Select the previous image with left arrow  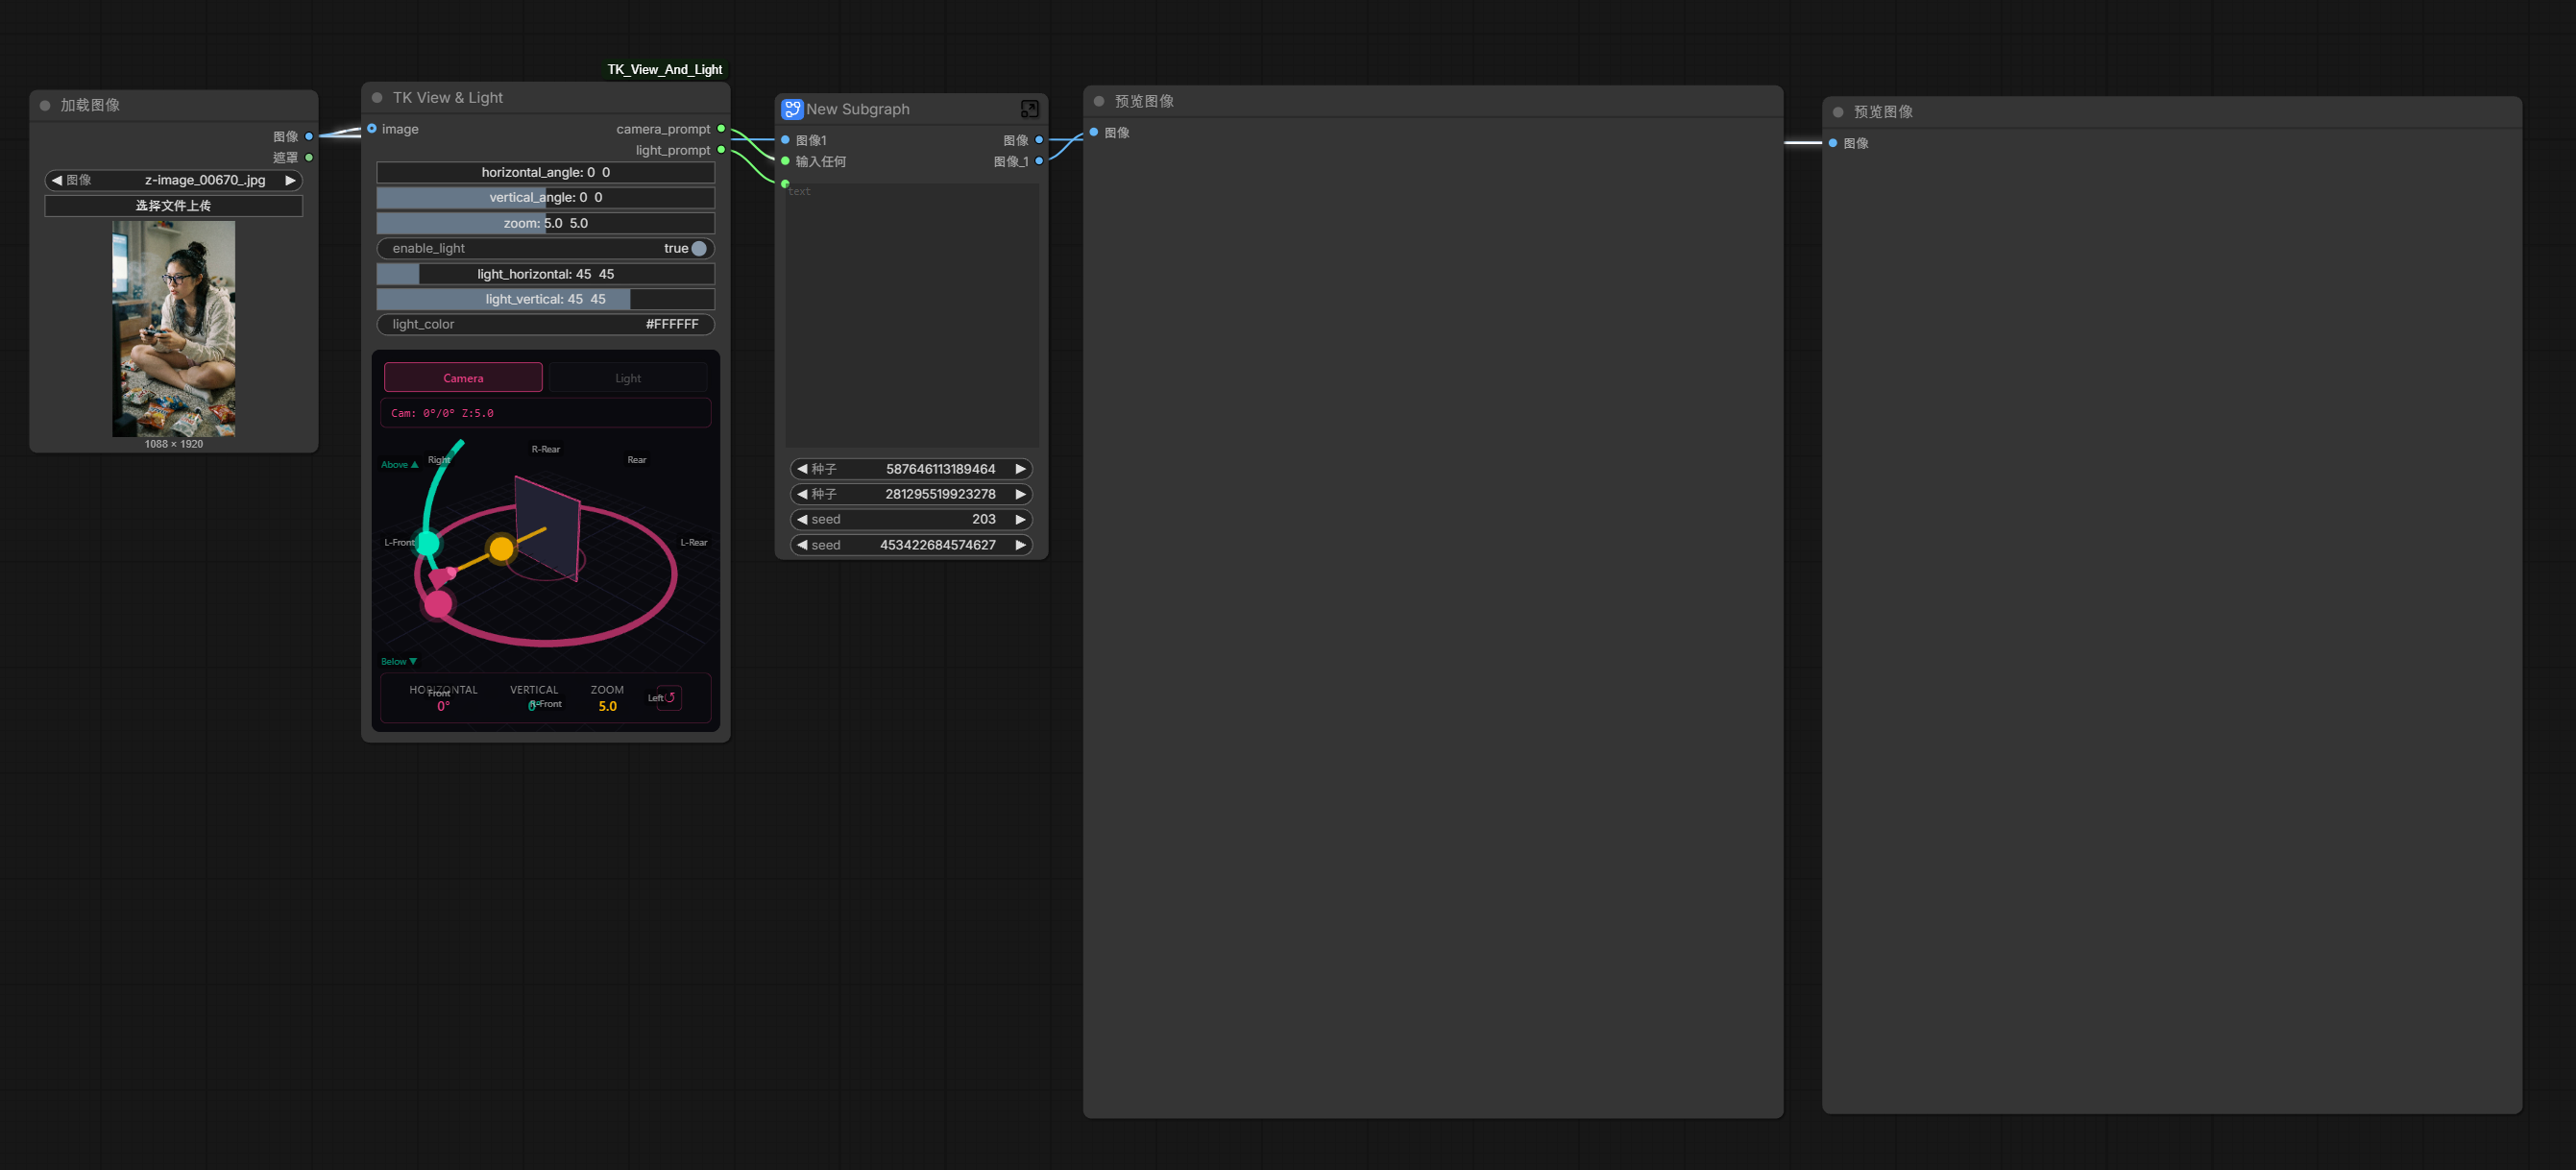(x=57, y=180)
